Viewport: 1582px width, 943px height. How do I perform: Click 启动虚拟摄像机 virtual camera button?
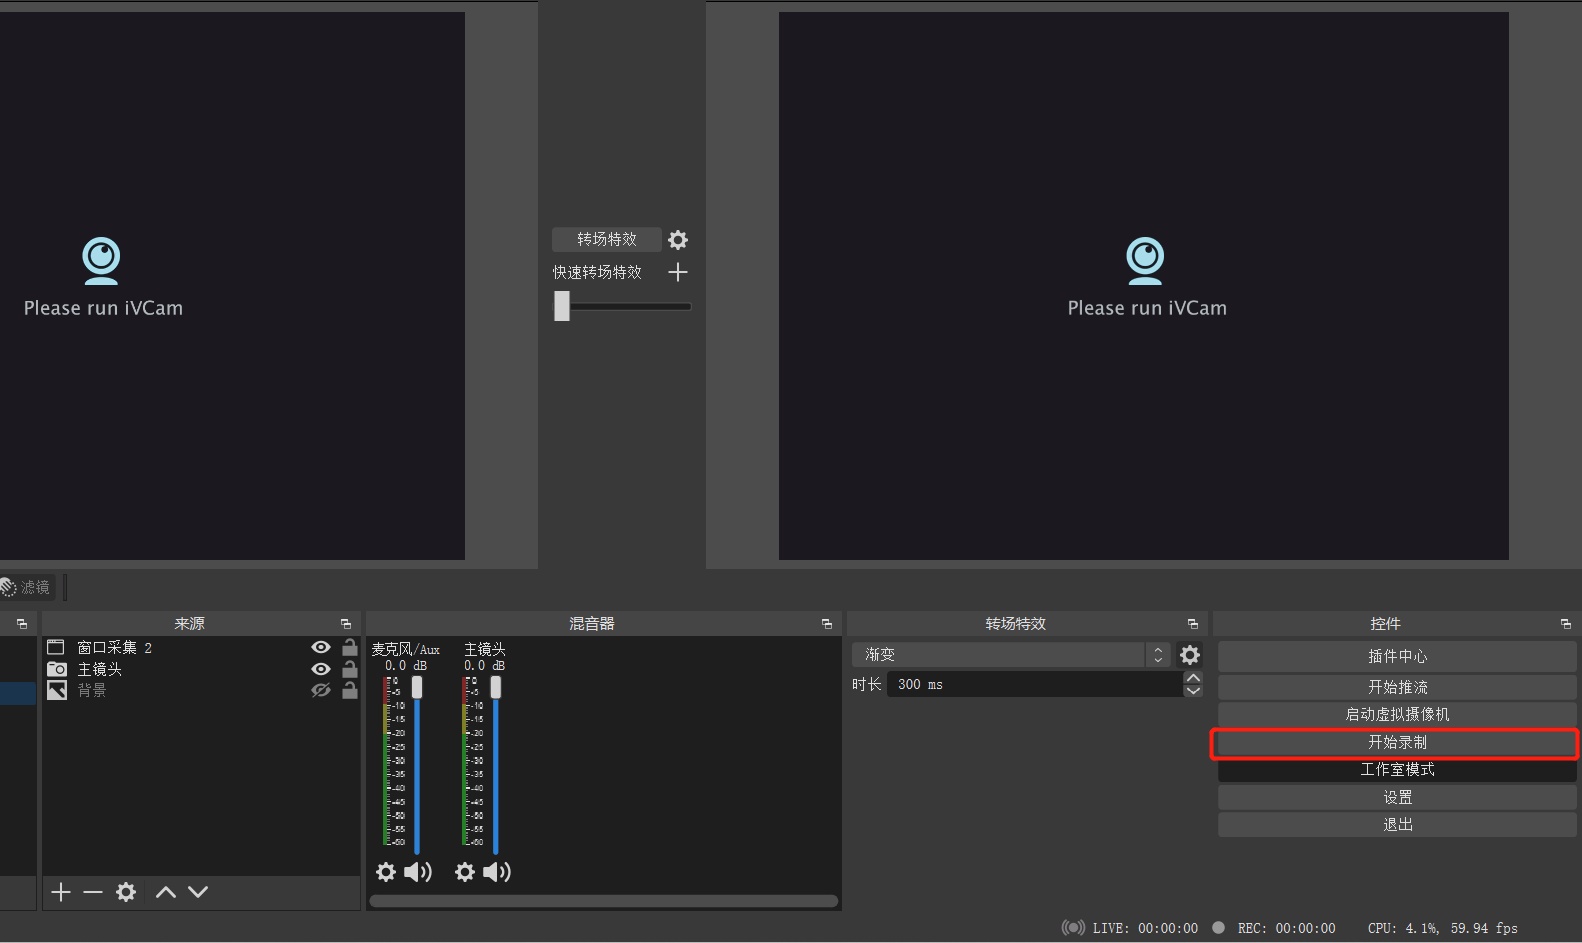pyautogui.click(x=1397, y=714)
